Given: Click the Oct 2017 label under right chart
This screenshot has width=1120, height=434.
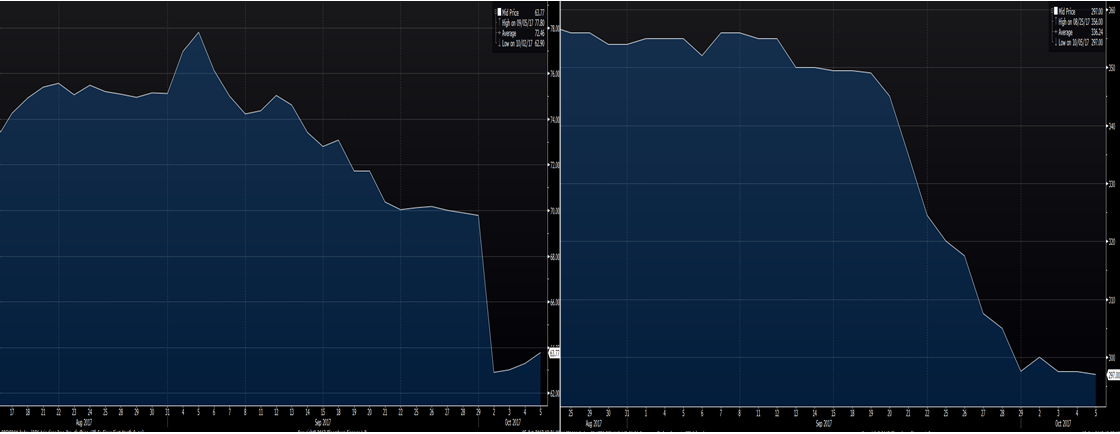Looking at the screenshot, I should coord(1067,422).
